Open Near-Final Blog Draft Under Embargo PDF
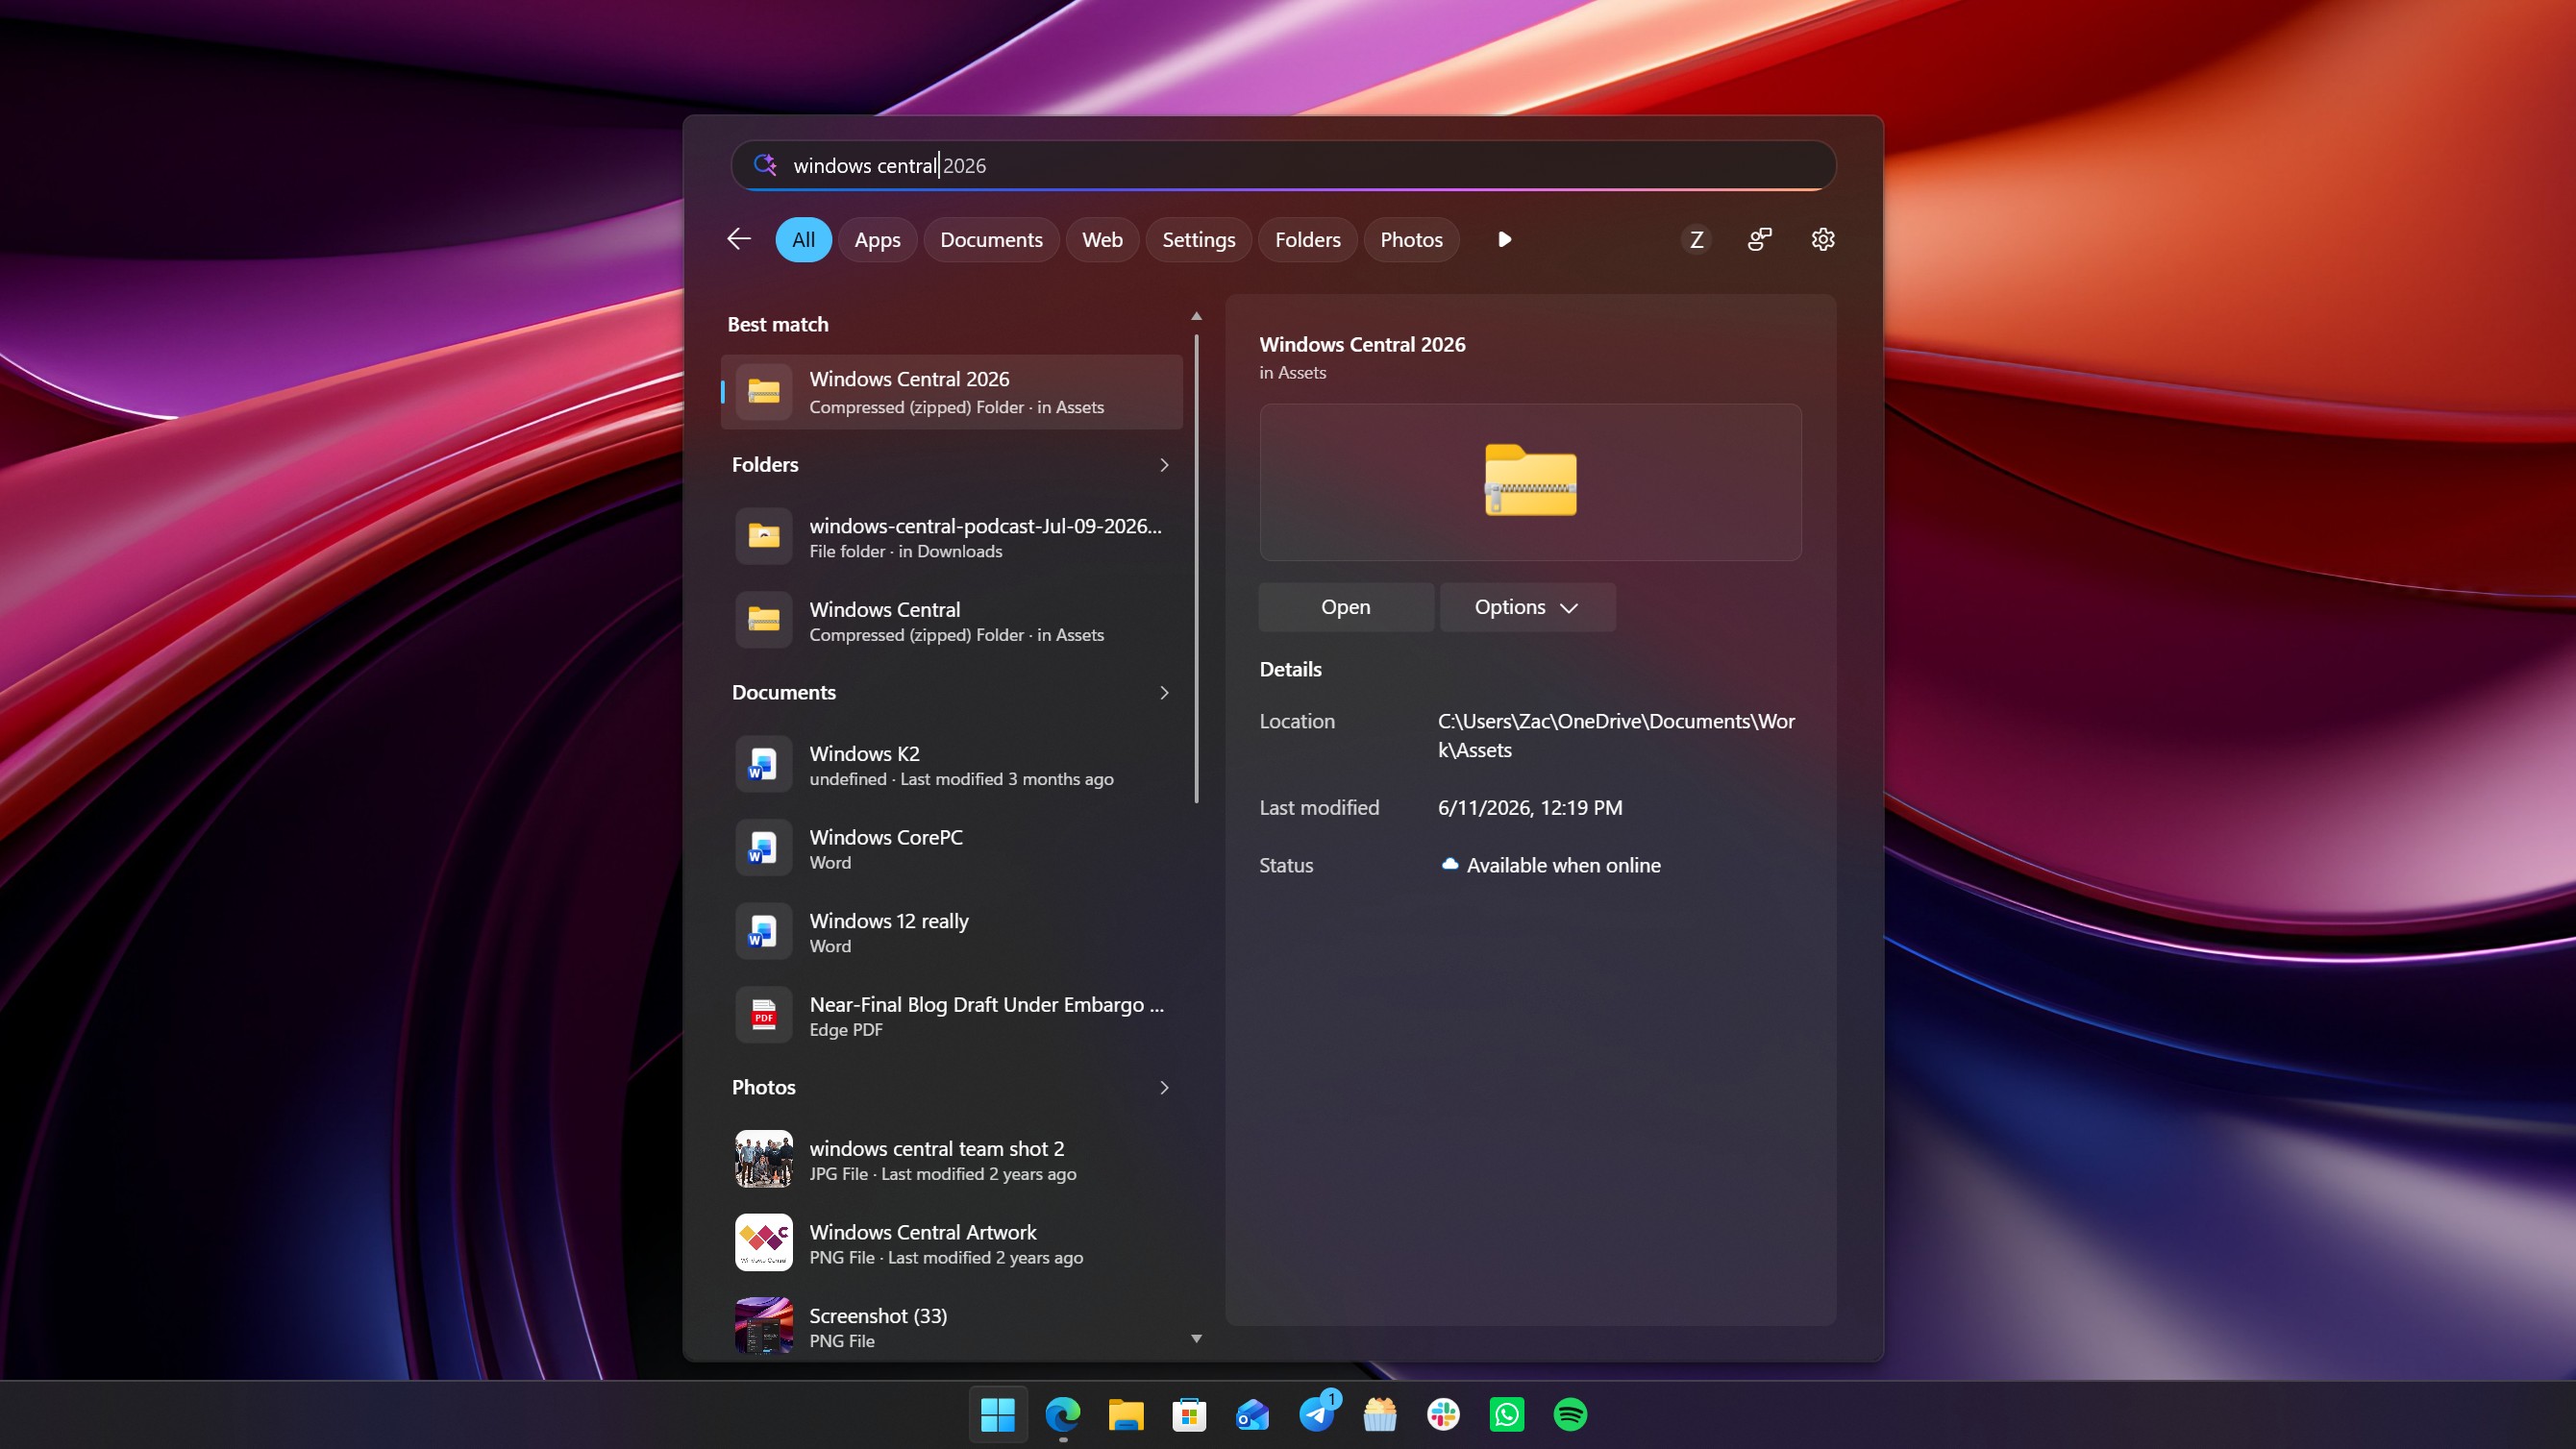 [951, 1016]
